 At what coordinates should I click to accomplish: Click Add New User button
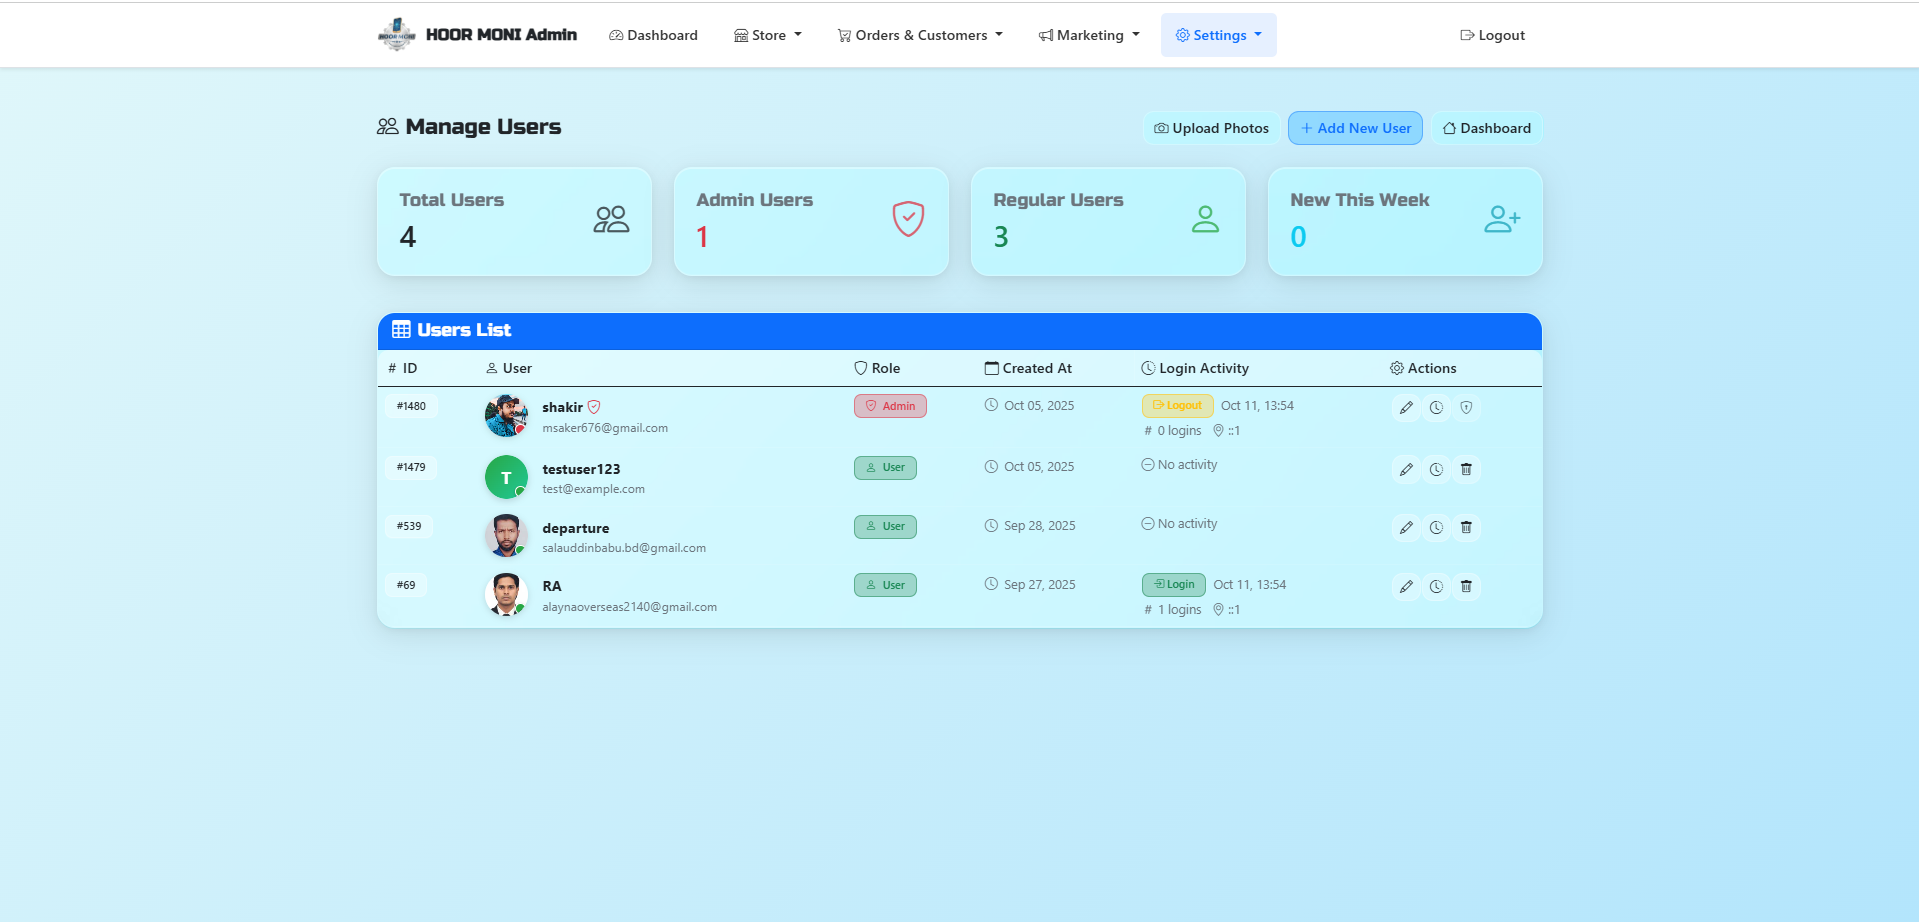[1355, 128]
